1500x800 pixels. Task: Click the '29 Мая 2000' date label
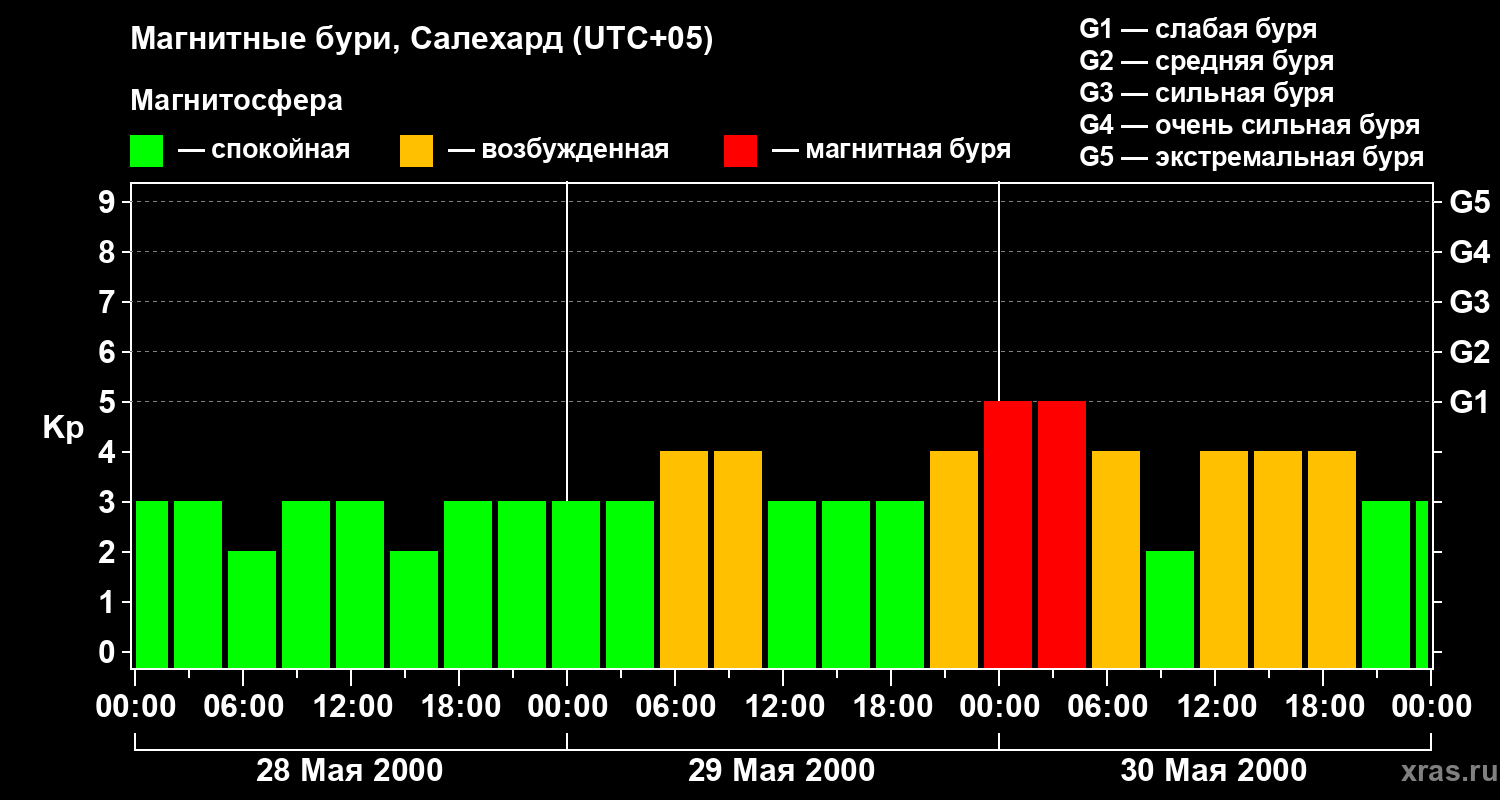coord(782,770)
